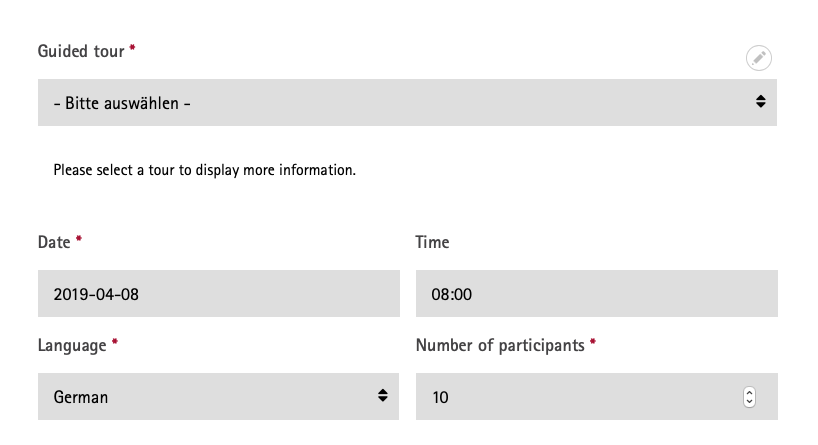Viewport: 818px width, 445px height.
Task: Click the red asterisk beside Language
Action: [x=114, y=344]
